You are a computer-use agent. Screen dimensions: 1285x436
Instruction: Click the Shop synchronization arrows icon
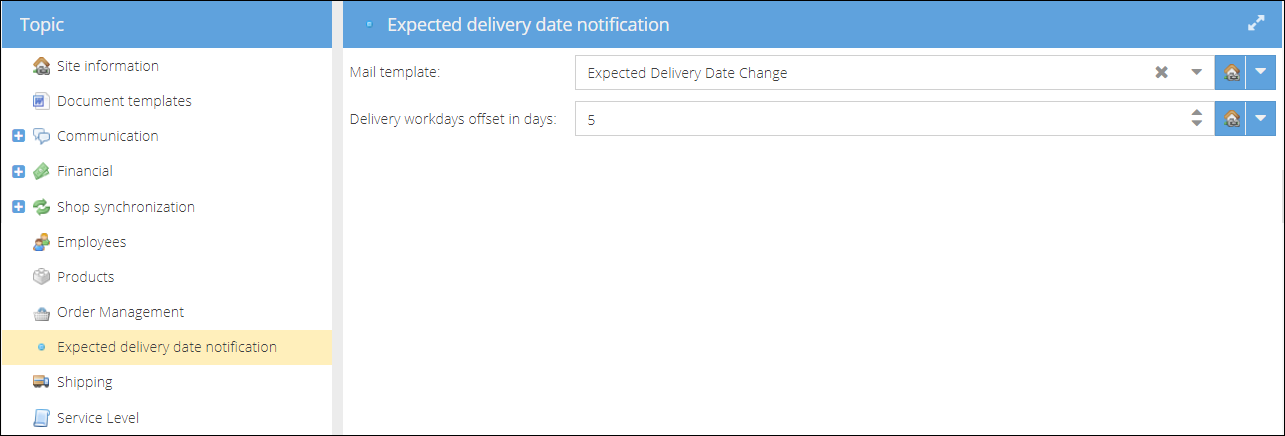coord(41,207)
